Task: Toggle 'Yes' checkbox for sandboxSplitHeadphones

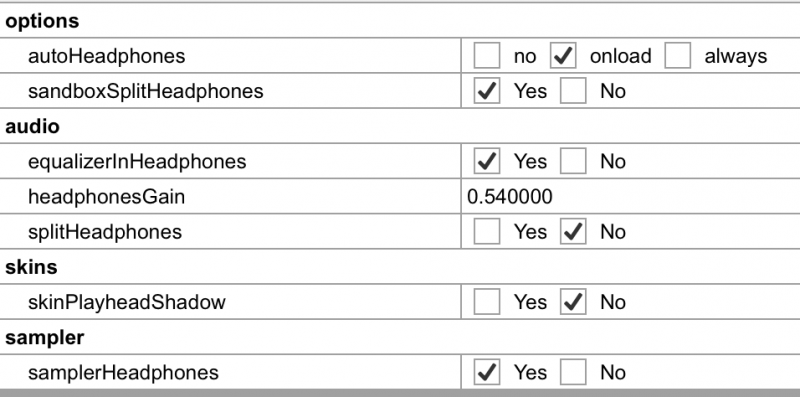Action: (x=487, y=91)
